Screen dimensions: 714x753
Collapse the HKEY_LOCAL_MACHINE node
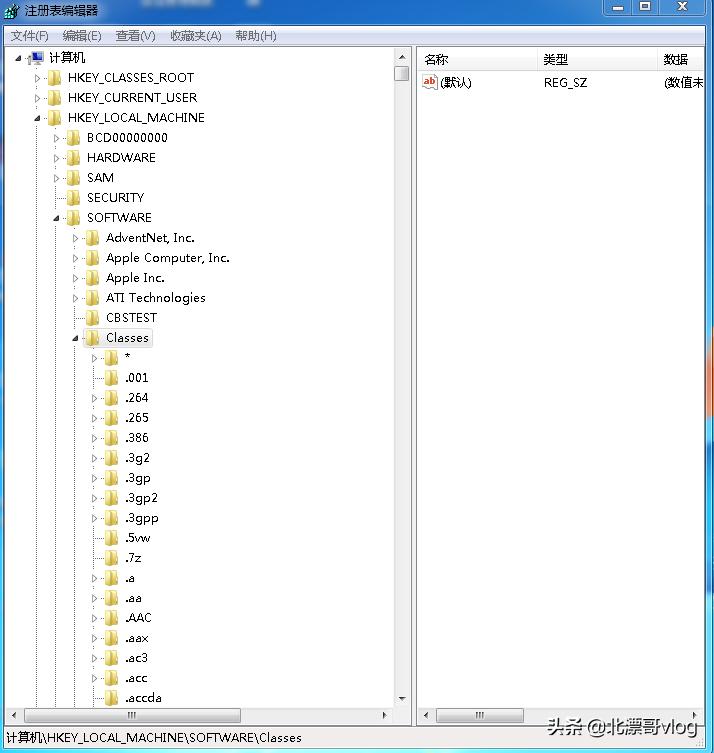[x=37, y=118]
